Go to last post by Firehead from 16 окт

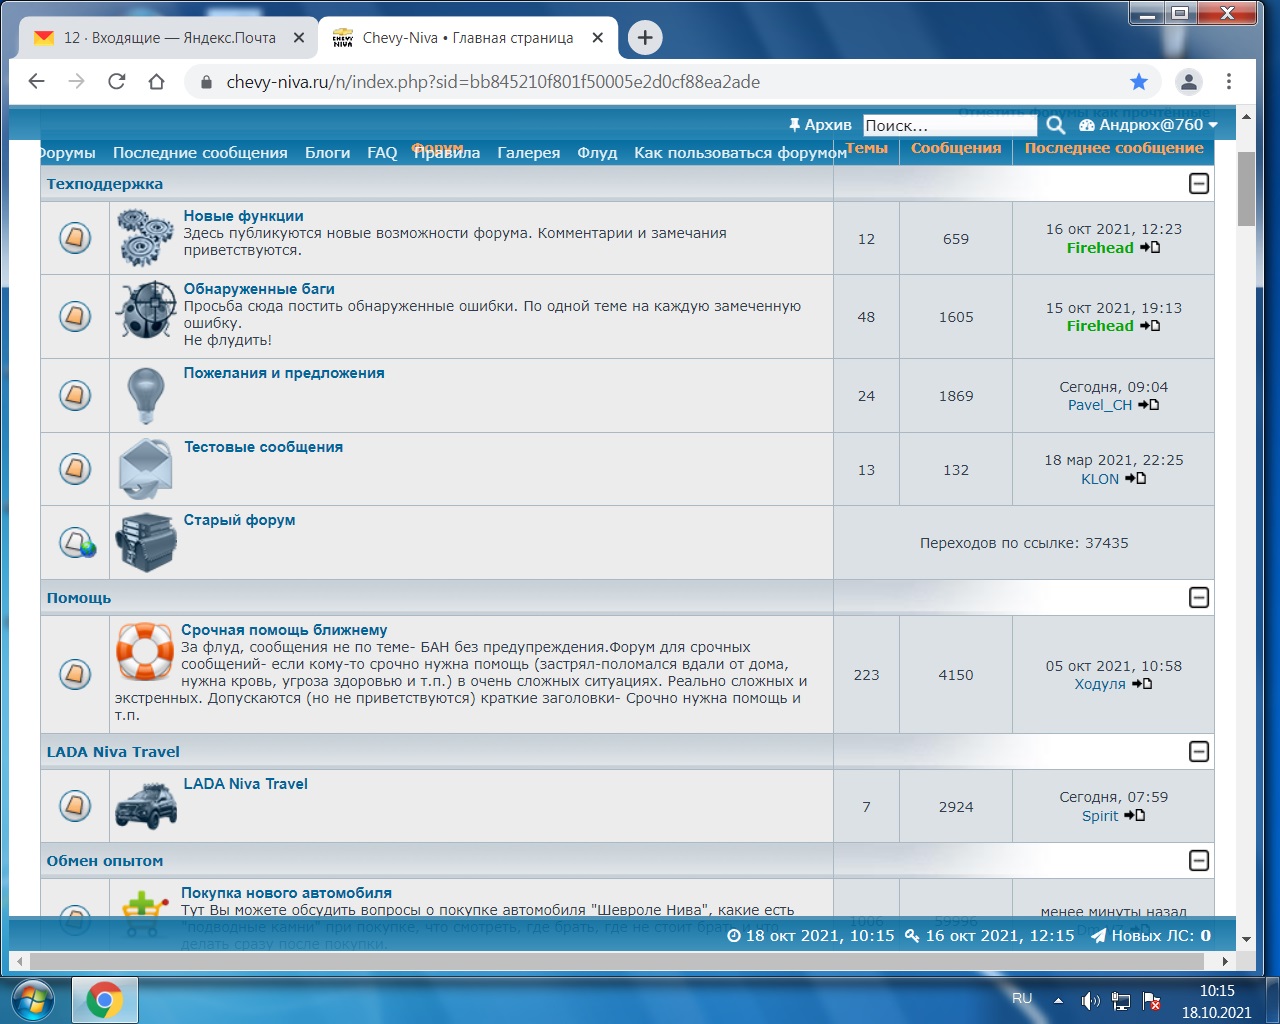coord(1150,247)
